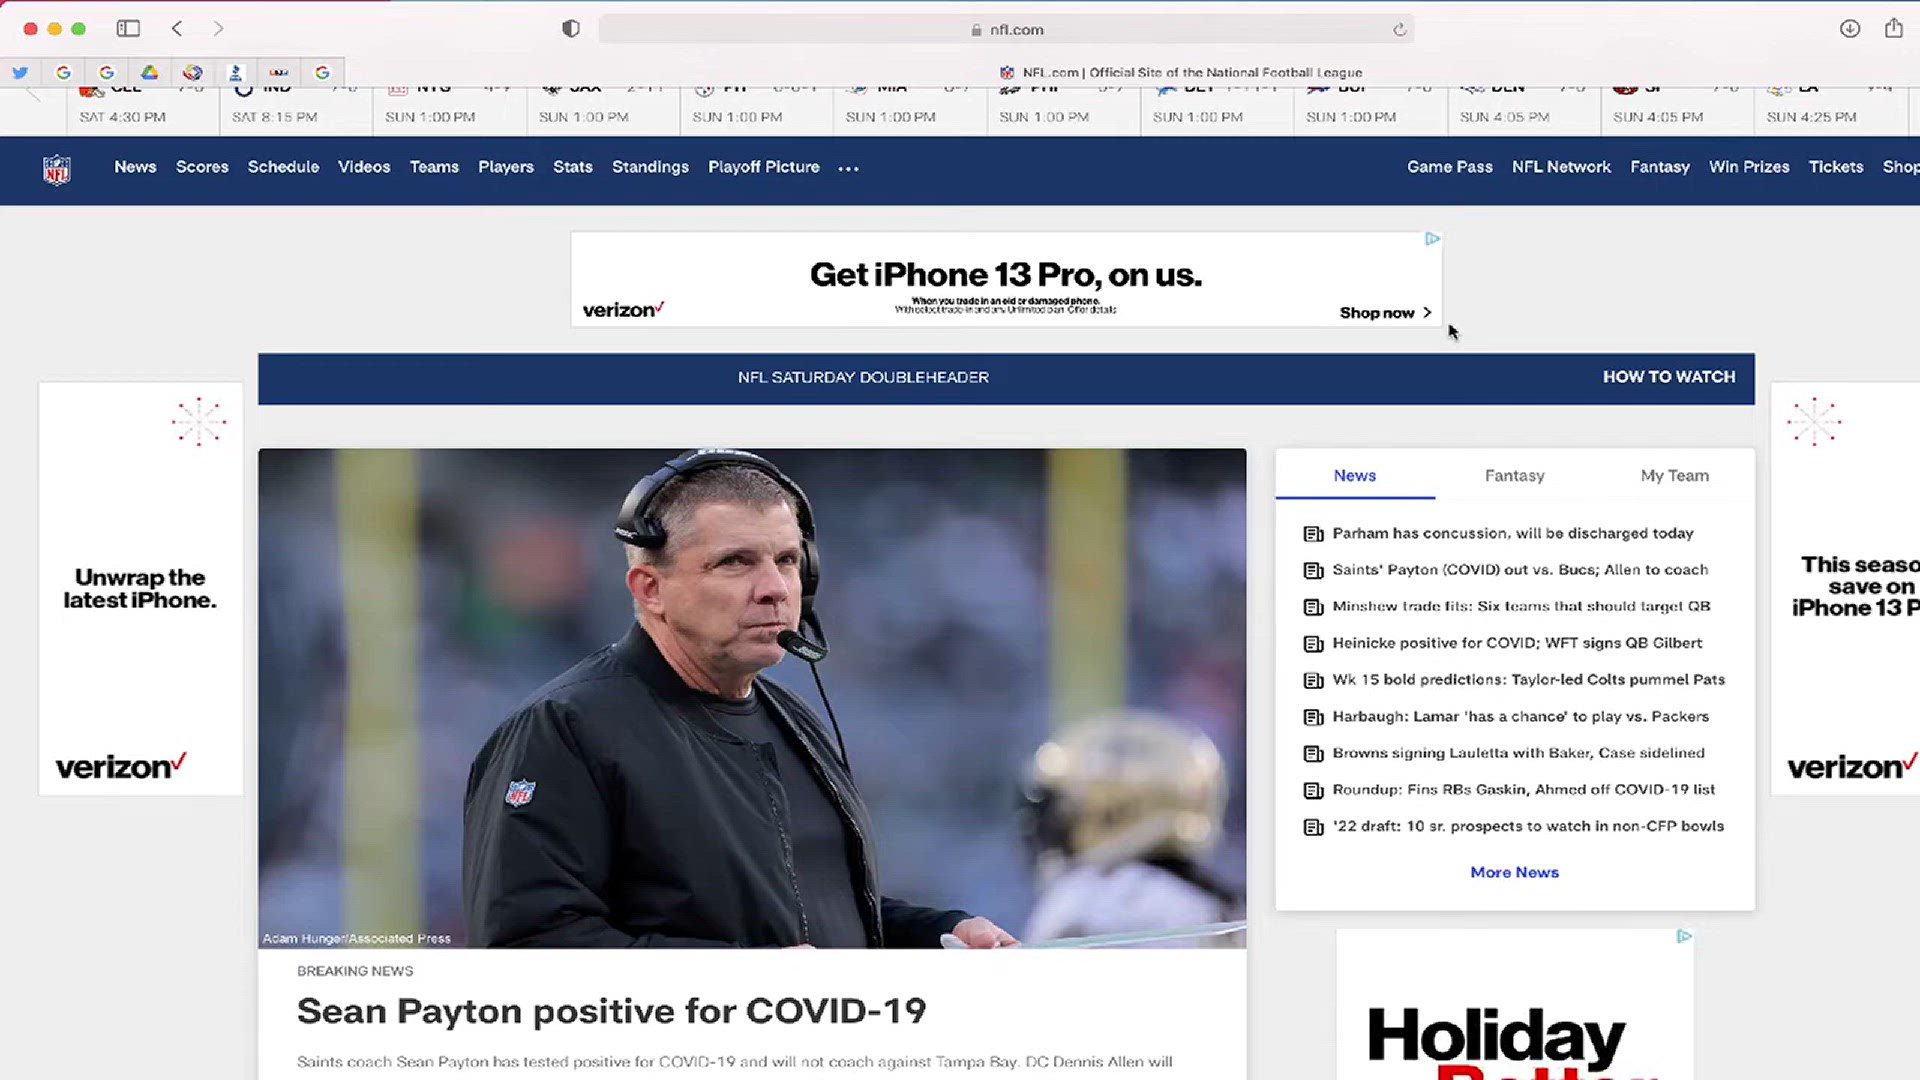Image resolution: width=1920 pixels, height=1080 pixels.
Task: Open the NFL Network link
Action: click(1561, 167)
